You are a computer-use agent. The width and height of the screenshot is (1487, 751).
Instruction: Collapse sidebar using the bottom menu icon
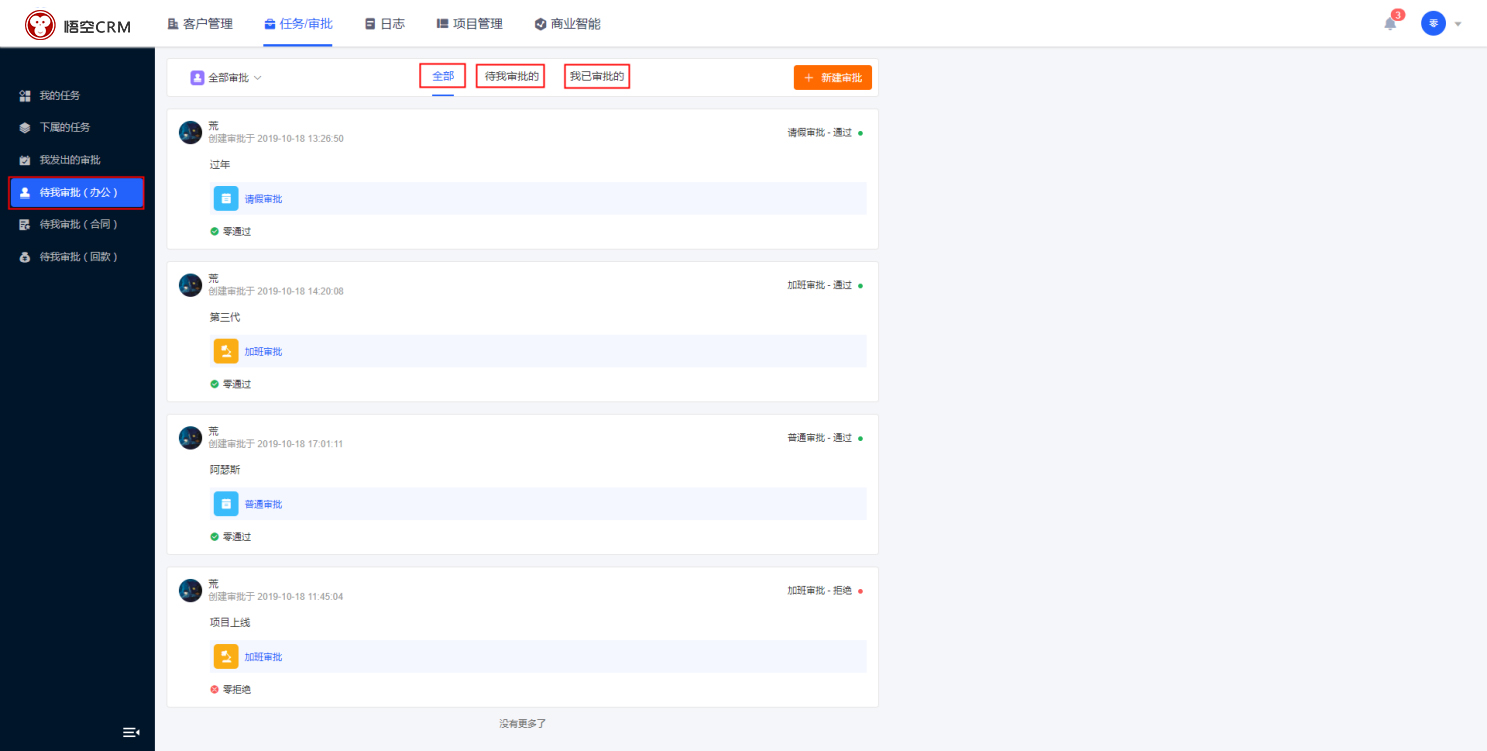pos(130,732)
